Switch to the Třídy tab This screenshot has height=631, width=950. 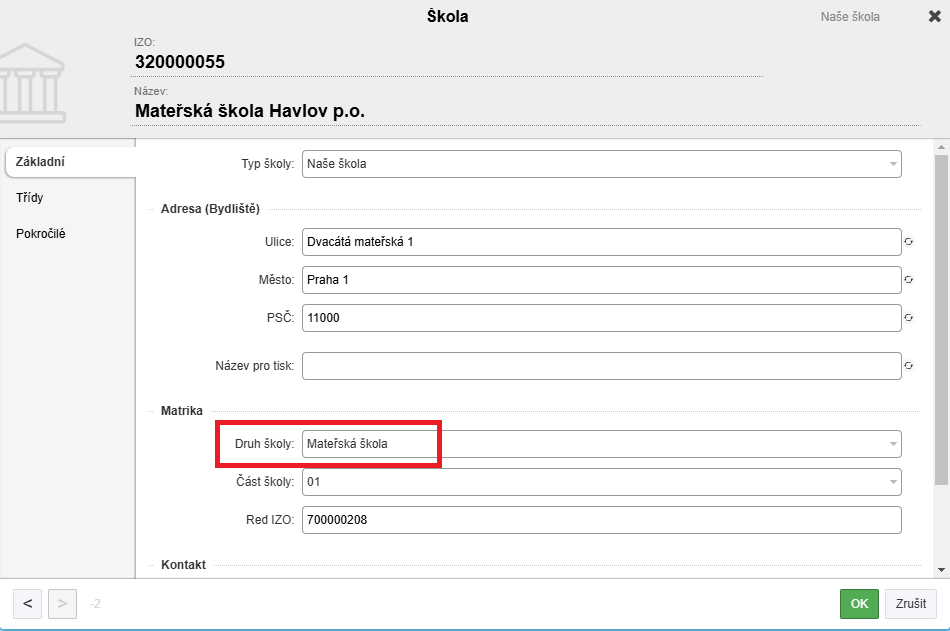point(30,198)
